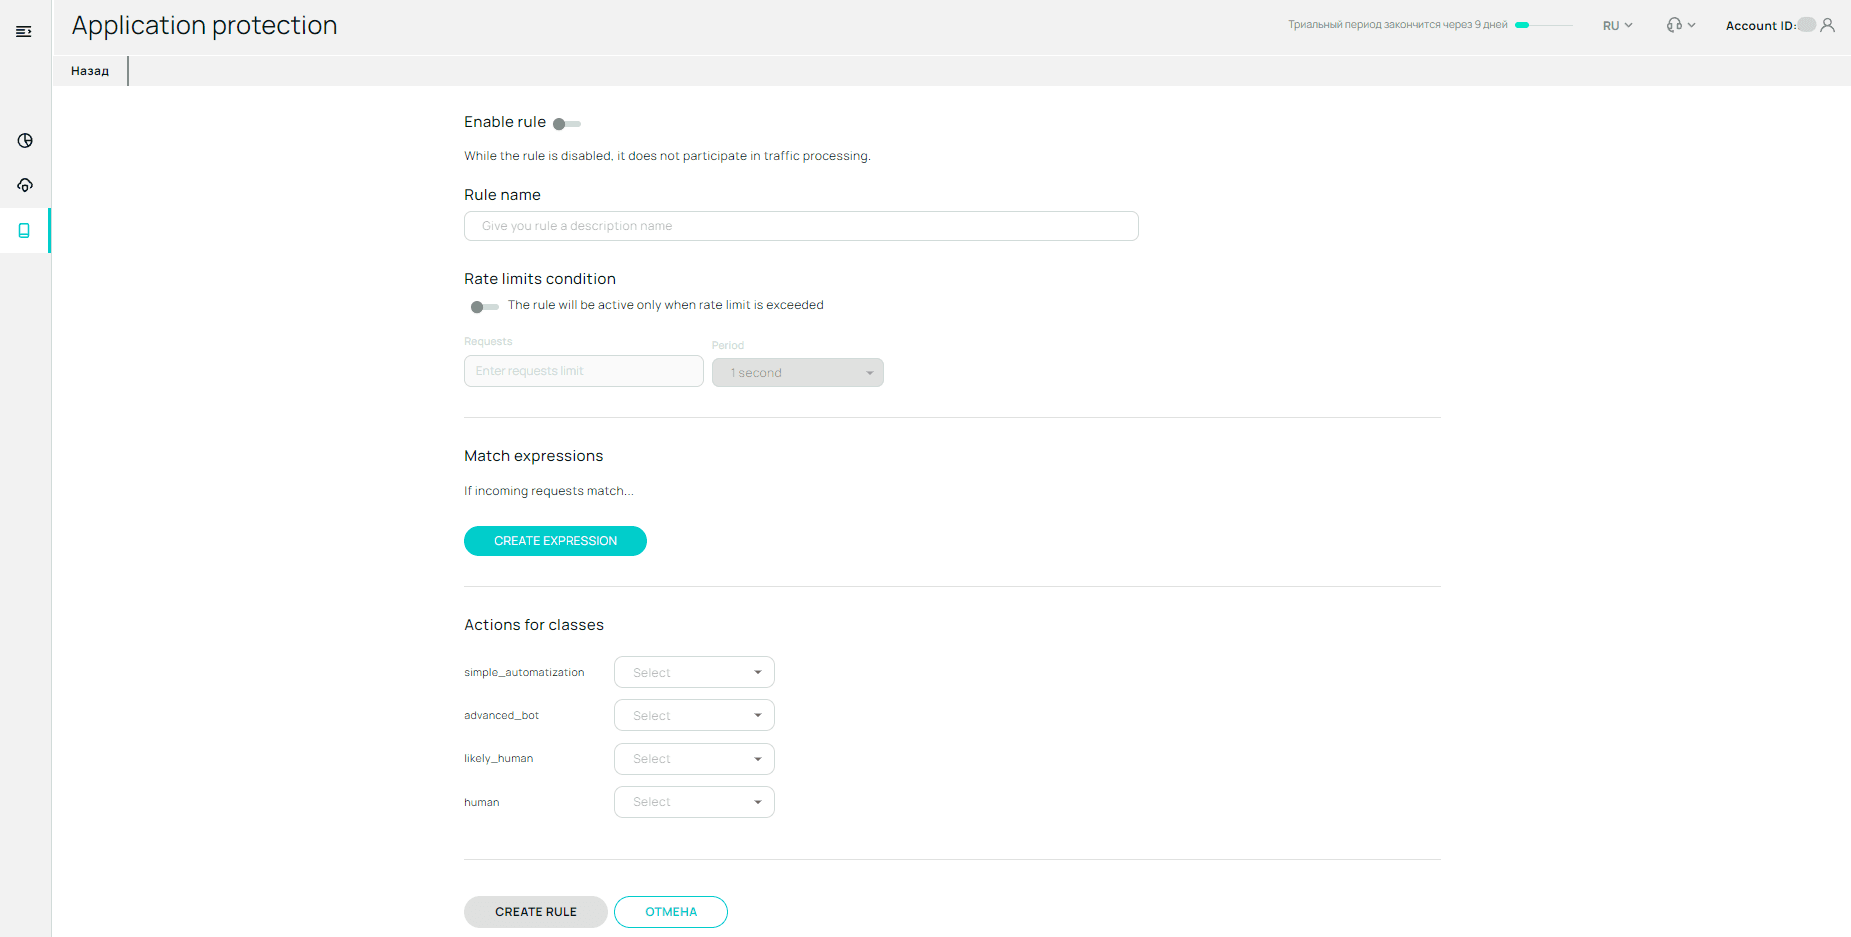
Task: Open the RU language selector
Action: (x=1617, y=26)
